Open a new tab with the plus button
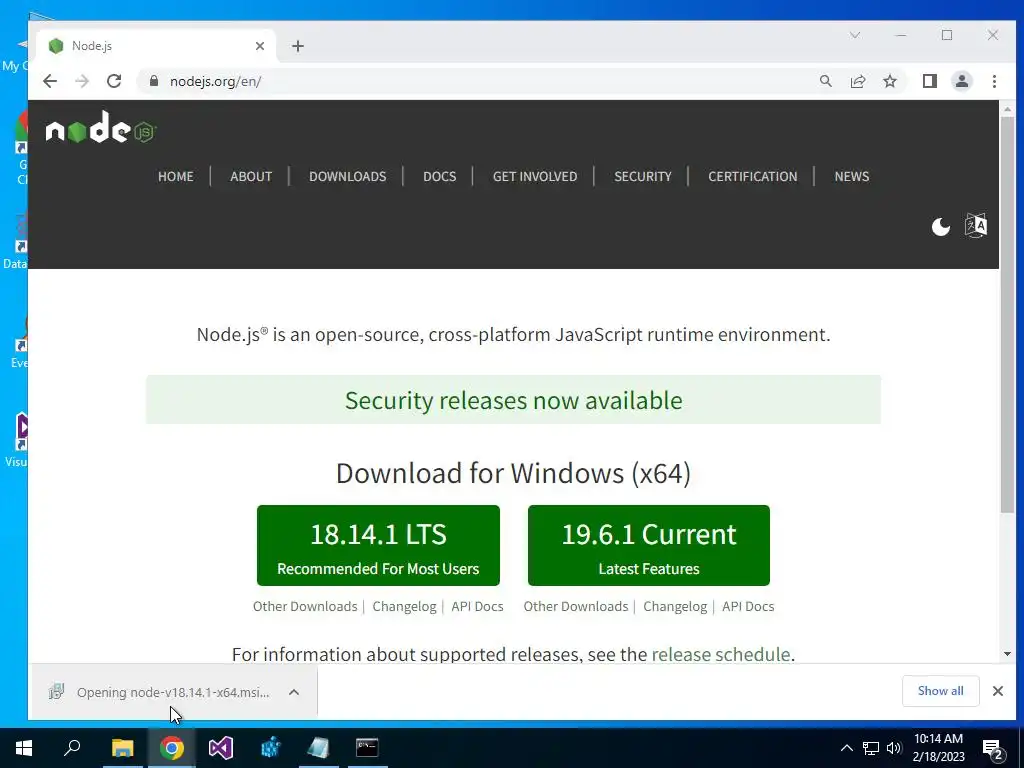The image size is (1024, 768). 298,46
